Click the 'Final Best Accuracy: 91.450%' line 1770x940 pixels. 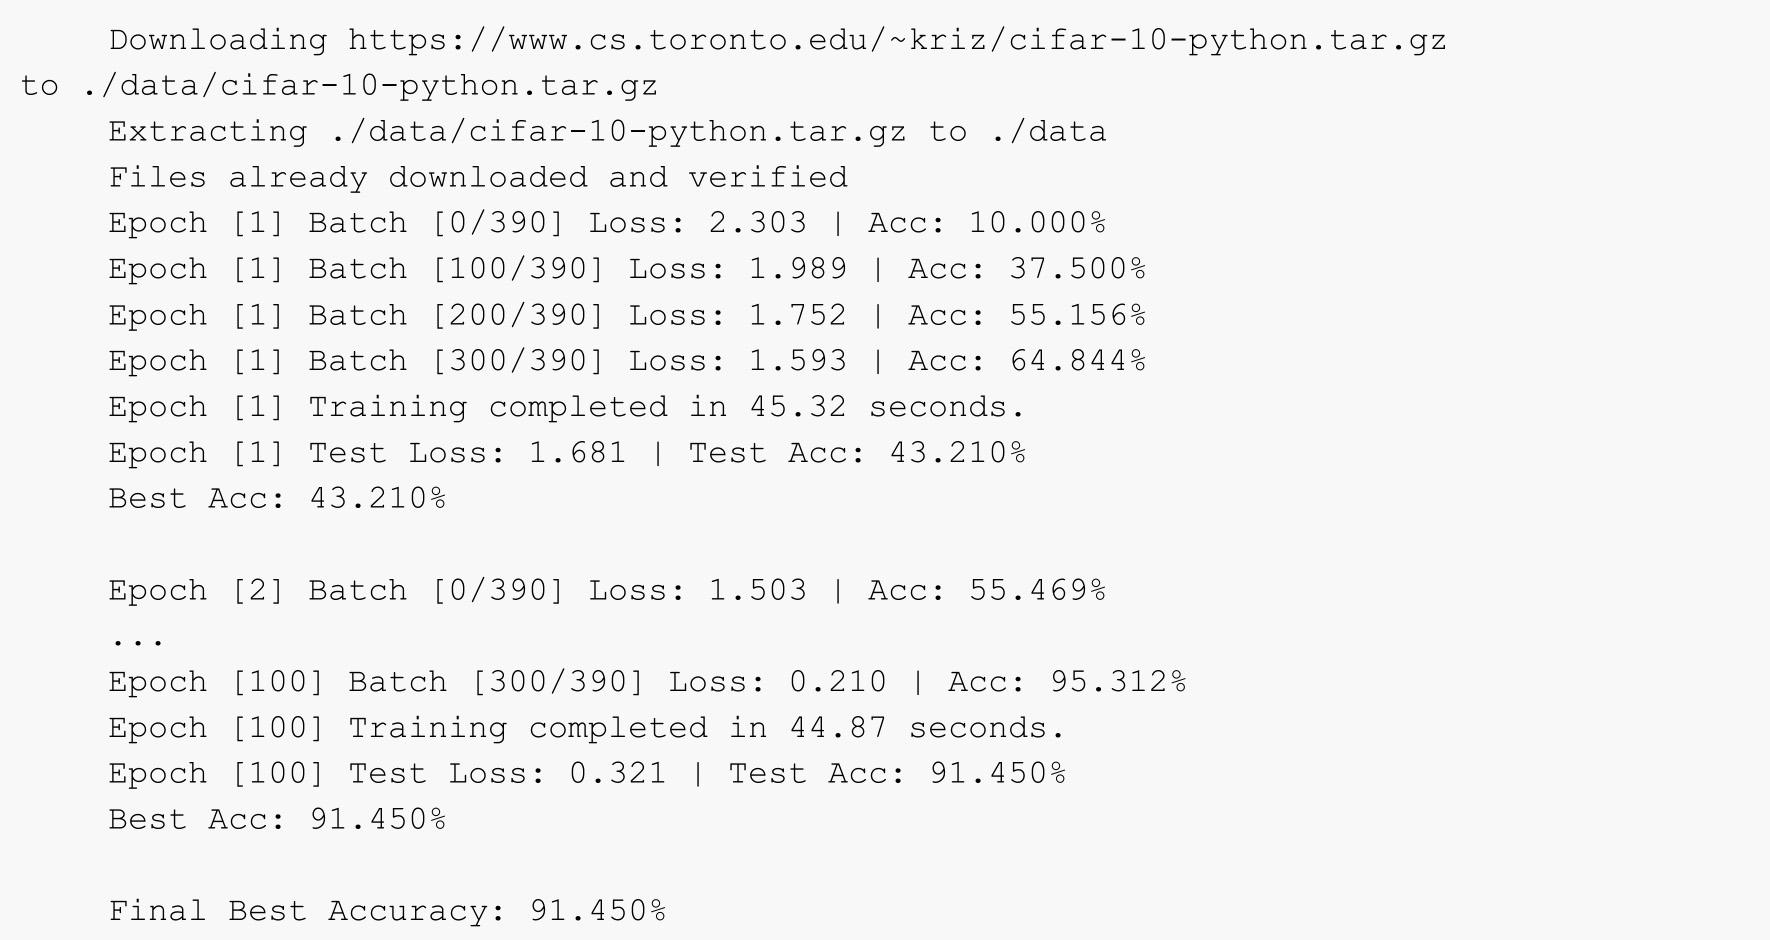(x=387, y=911)
